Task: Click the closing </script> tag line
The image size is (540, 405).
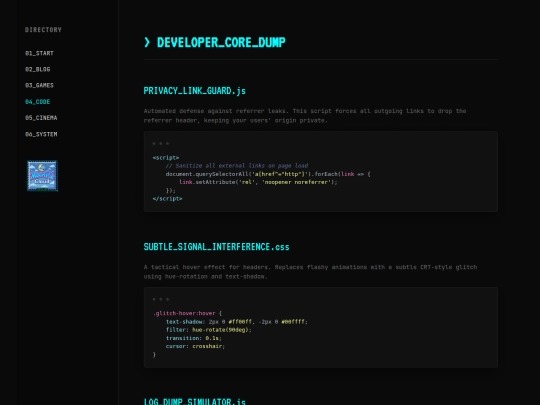Action: point(167,199)
